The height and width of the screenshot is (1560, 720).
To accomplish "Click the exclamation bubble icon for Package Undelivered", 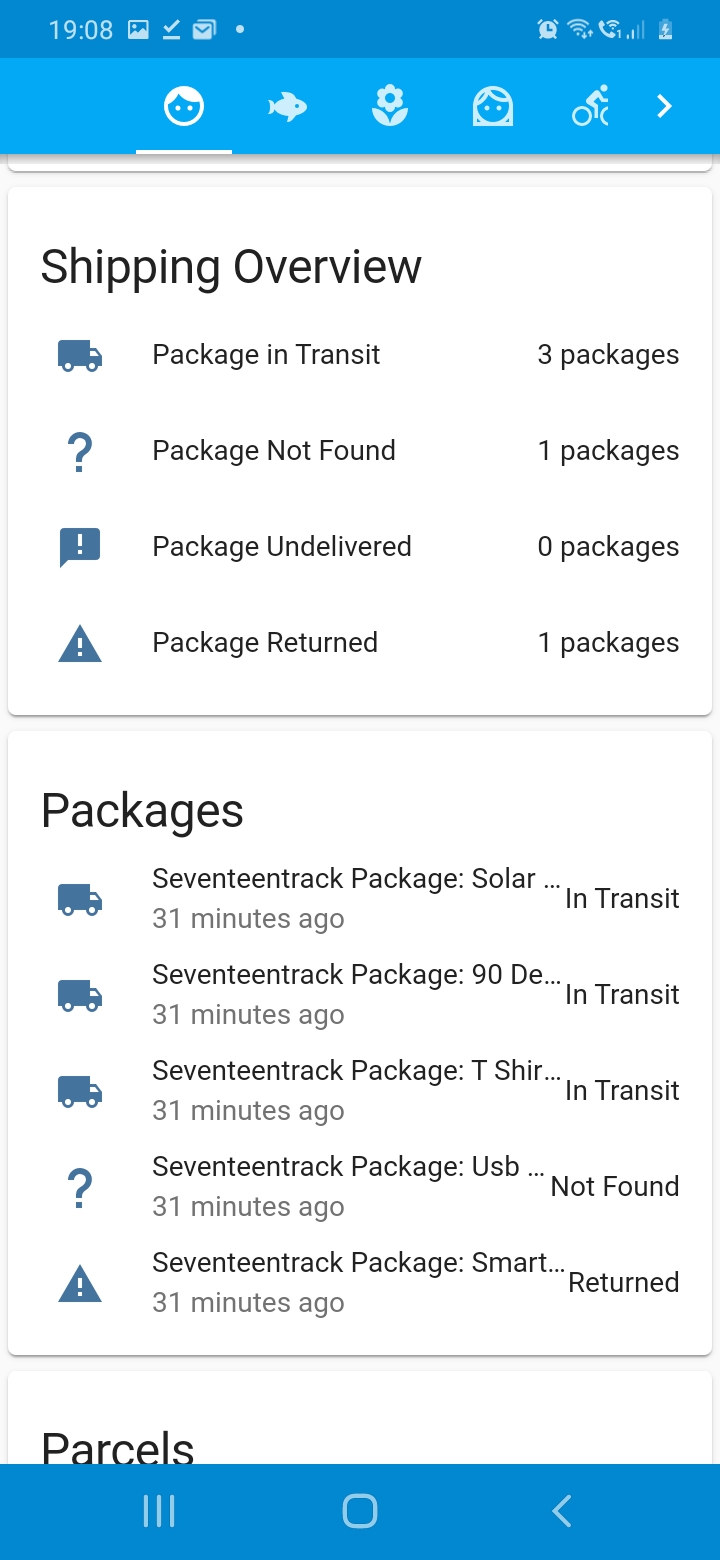I will click(x=79, y=547).
